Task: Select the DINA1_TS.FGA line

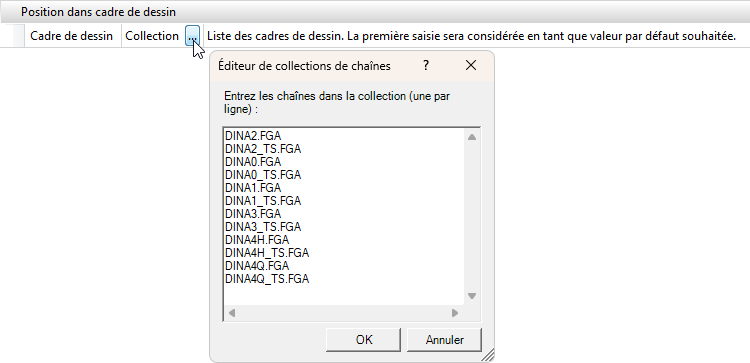Action: pyautogui.click(x=263, y=201)
